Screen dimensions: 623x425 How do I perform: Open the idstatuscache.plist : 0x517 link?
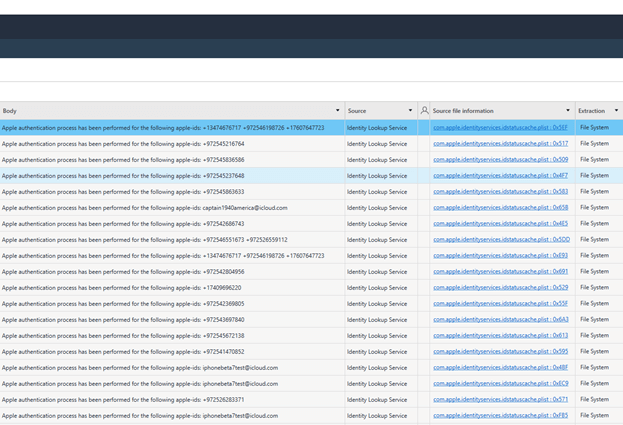[x=500, y=144]
